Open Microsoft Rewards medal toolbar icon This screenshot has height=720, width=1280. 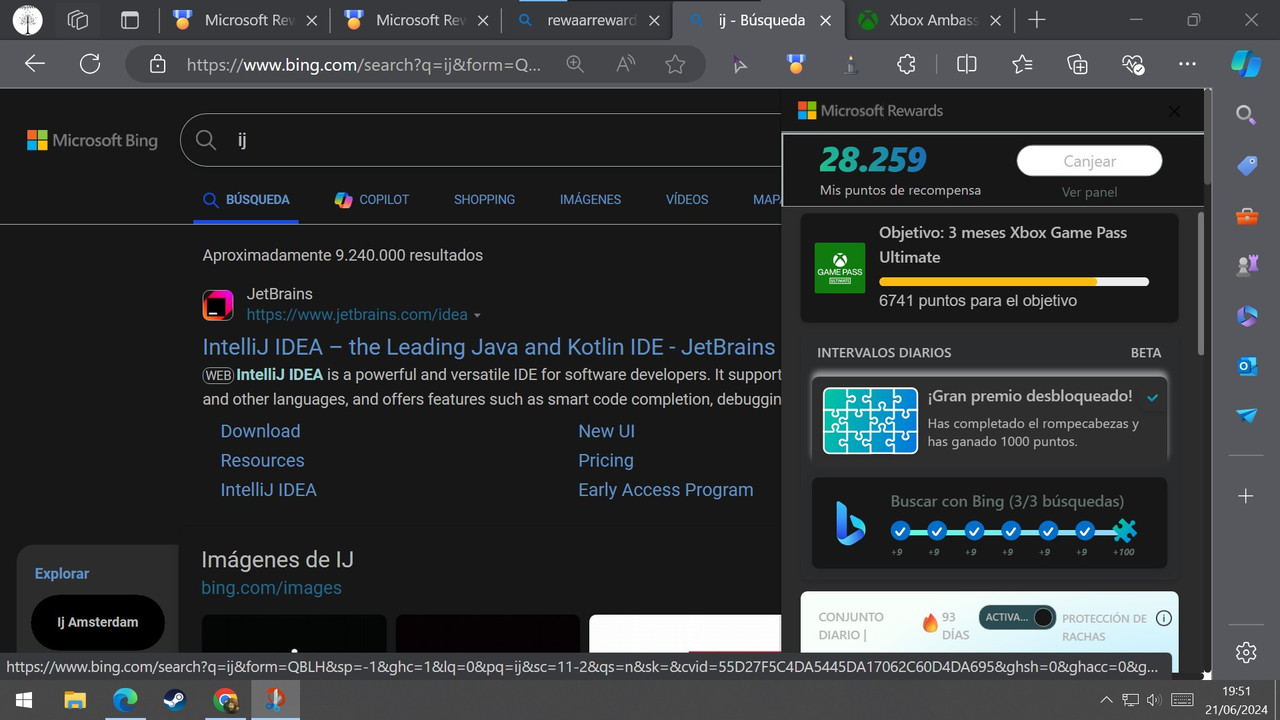[795, 64]
